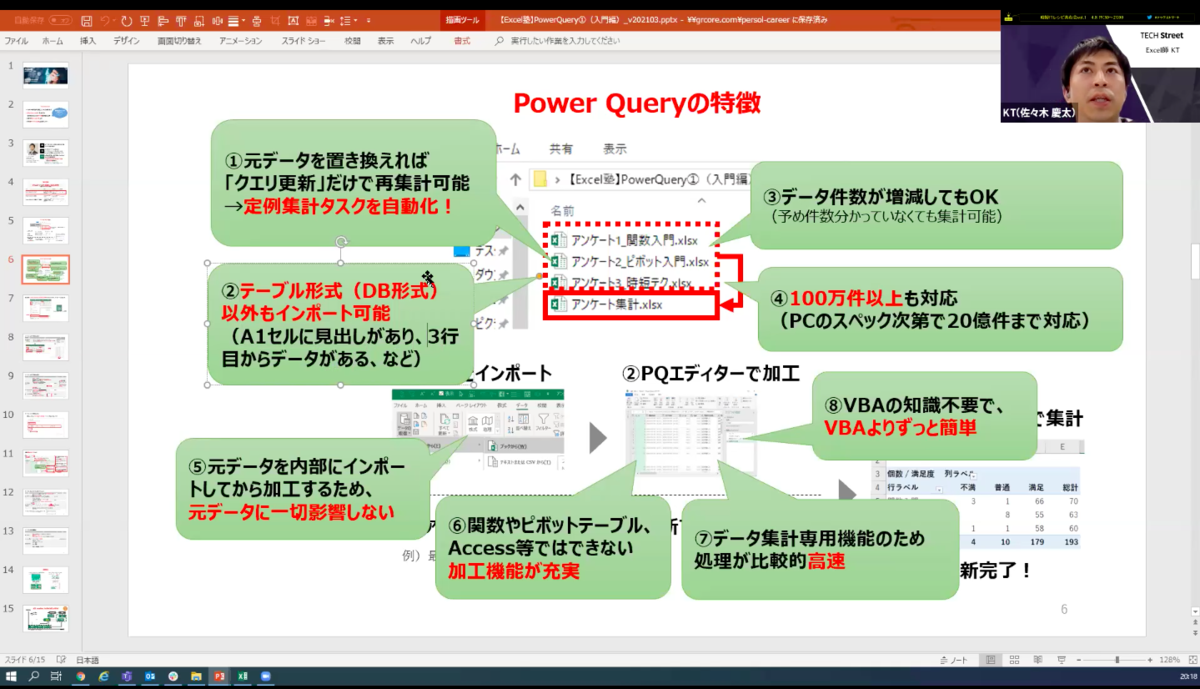Image resolution: width=1200 pixels, height=689 pixels.
Task: Open the アニメーション tab
Action: coord(239,41)
